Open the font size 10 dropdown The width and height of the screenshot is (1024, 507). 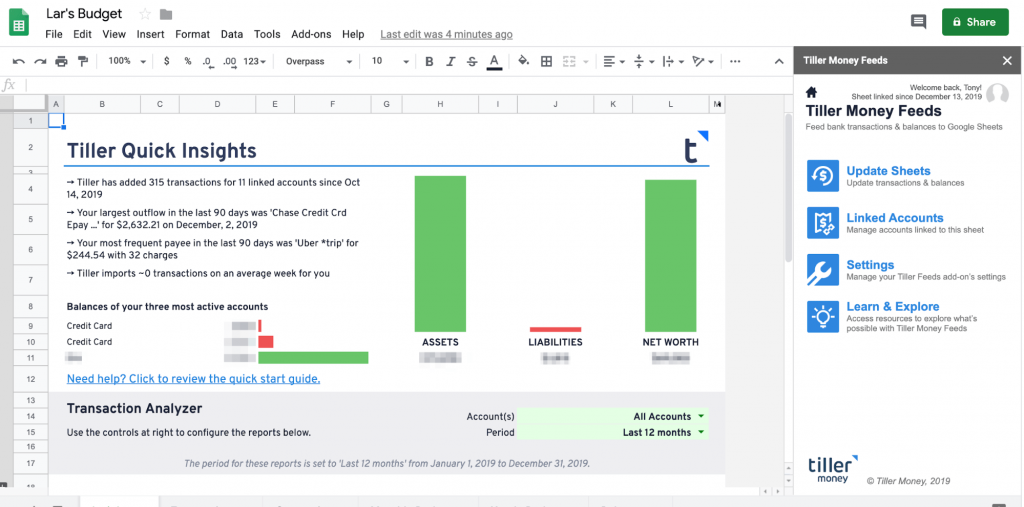[390, 61]
